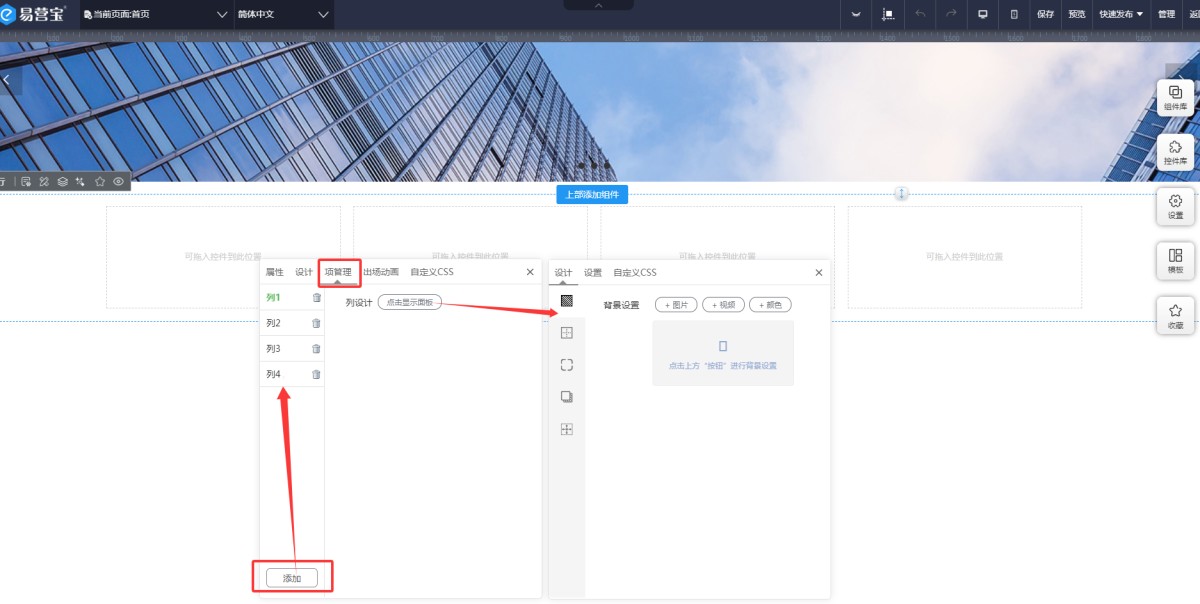This screenshot has height=604, width=1200.
Task: Click the 上部添加组件 button
Action: point(592,194)
